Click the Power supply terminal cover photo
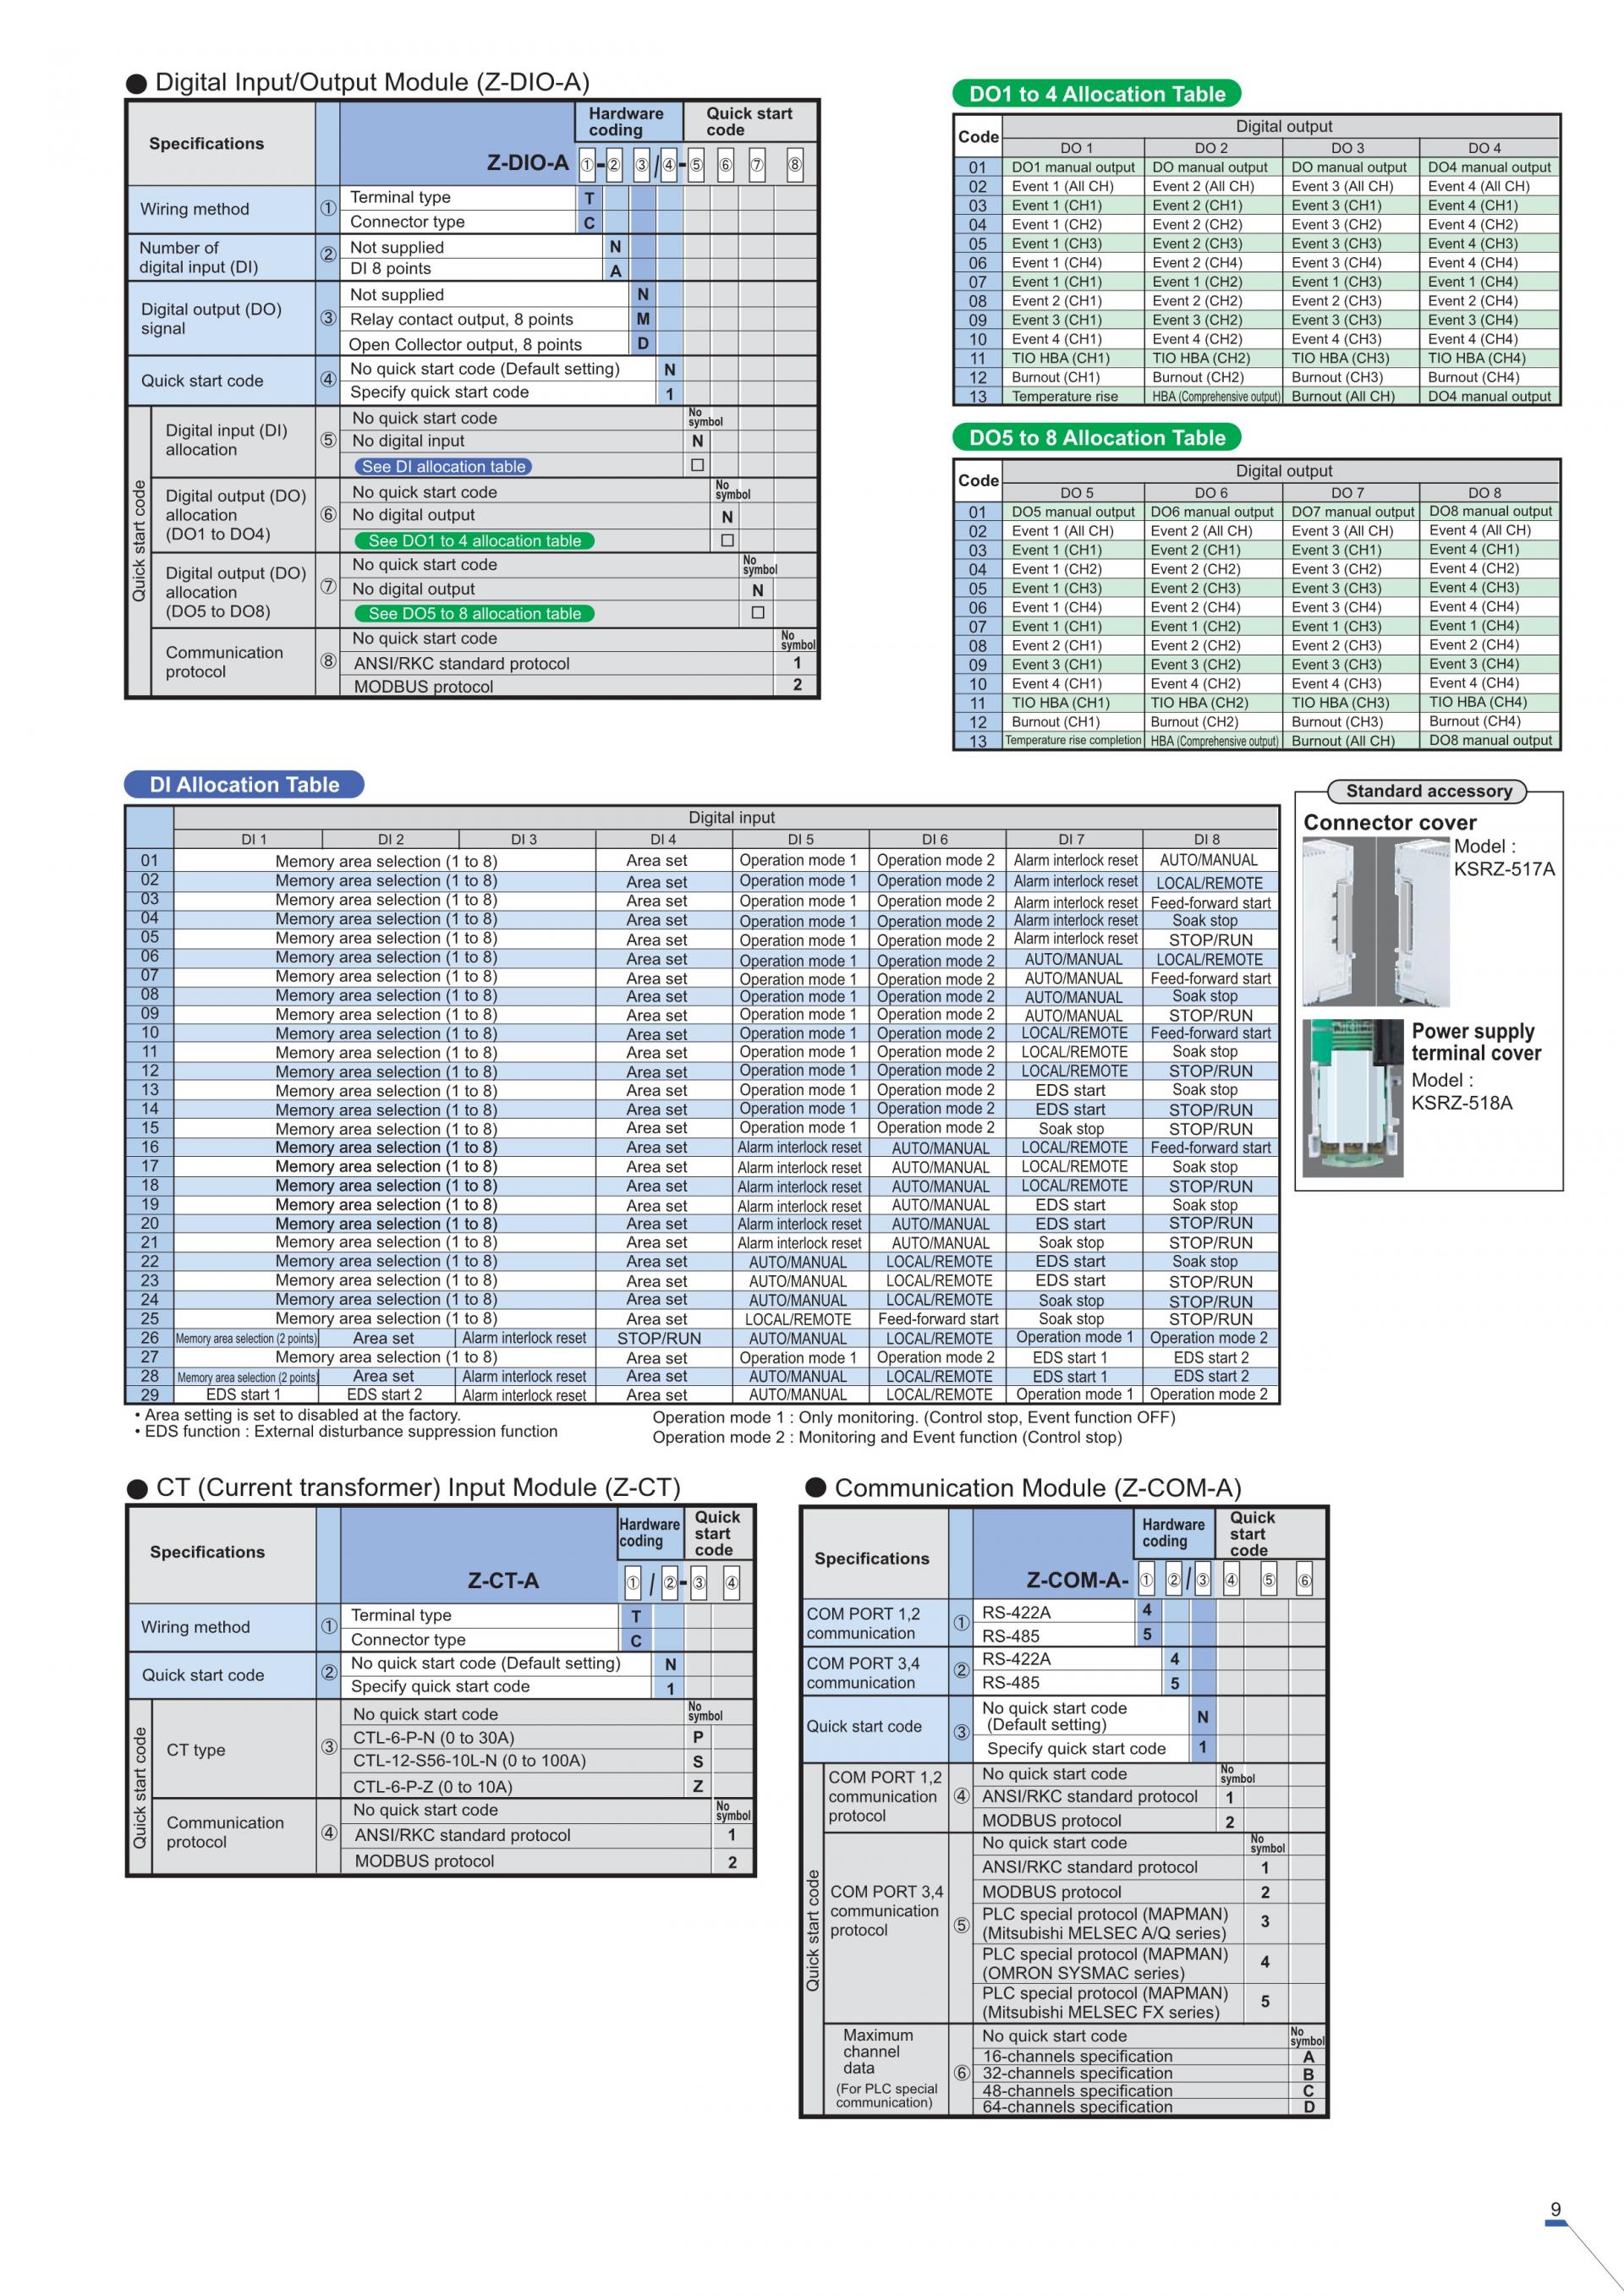 click(x=1353, y=1097)
